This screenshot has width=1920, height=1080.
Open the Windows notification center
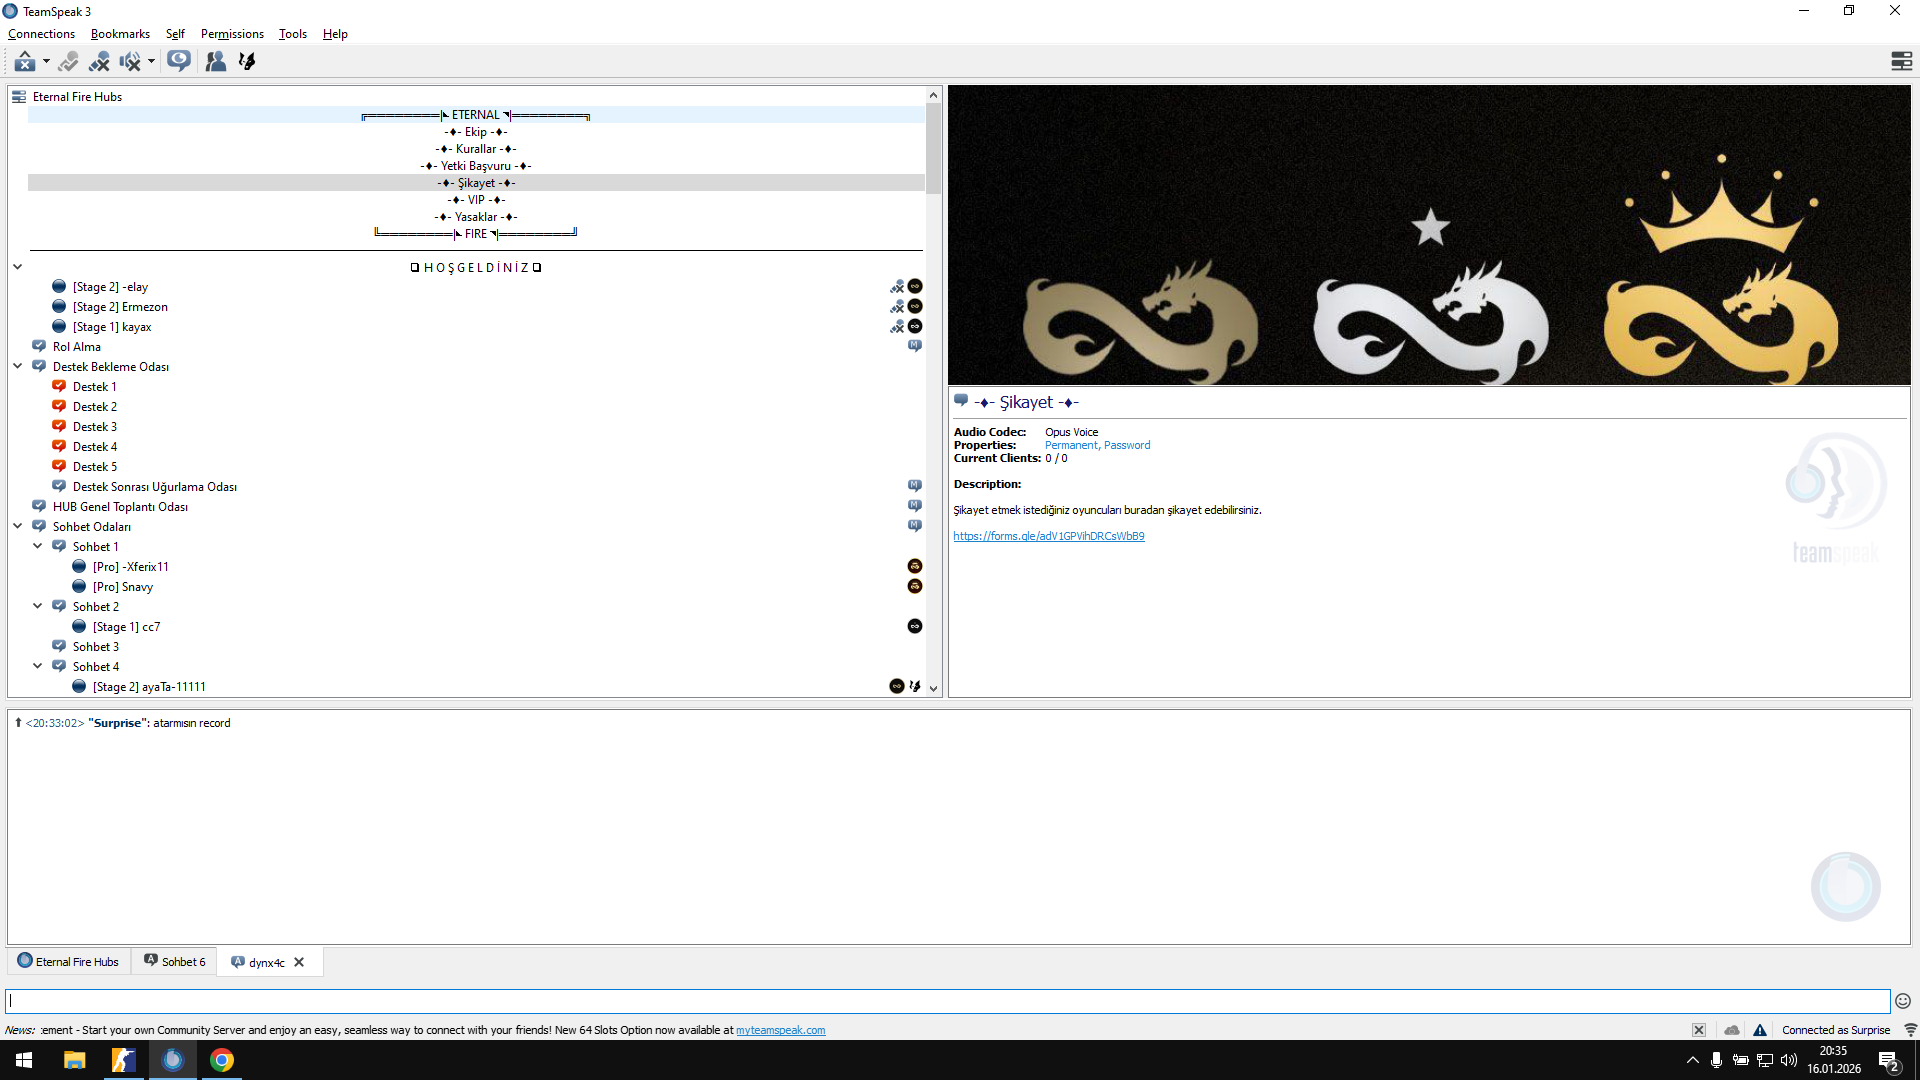1889,1061
